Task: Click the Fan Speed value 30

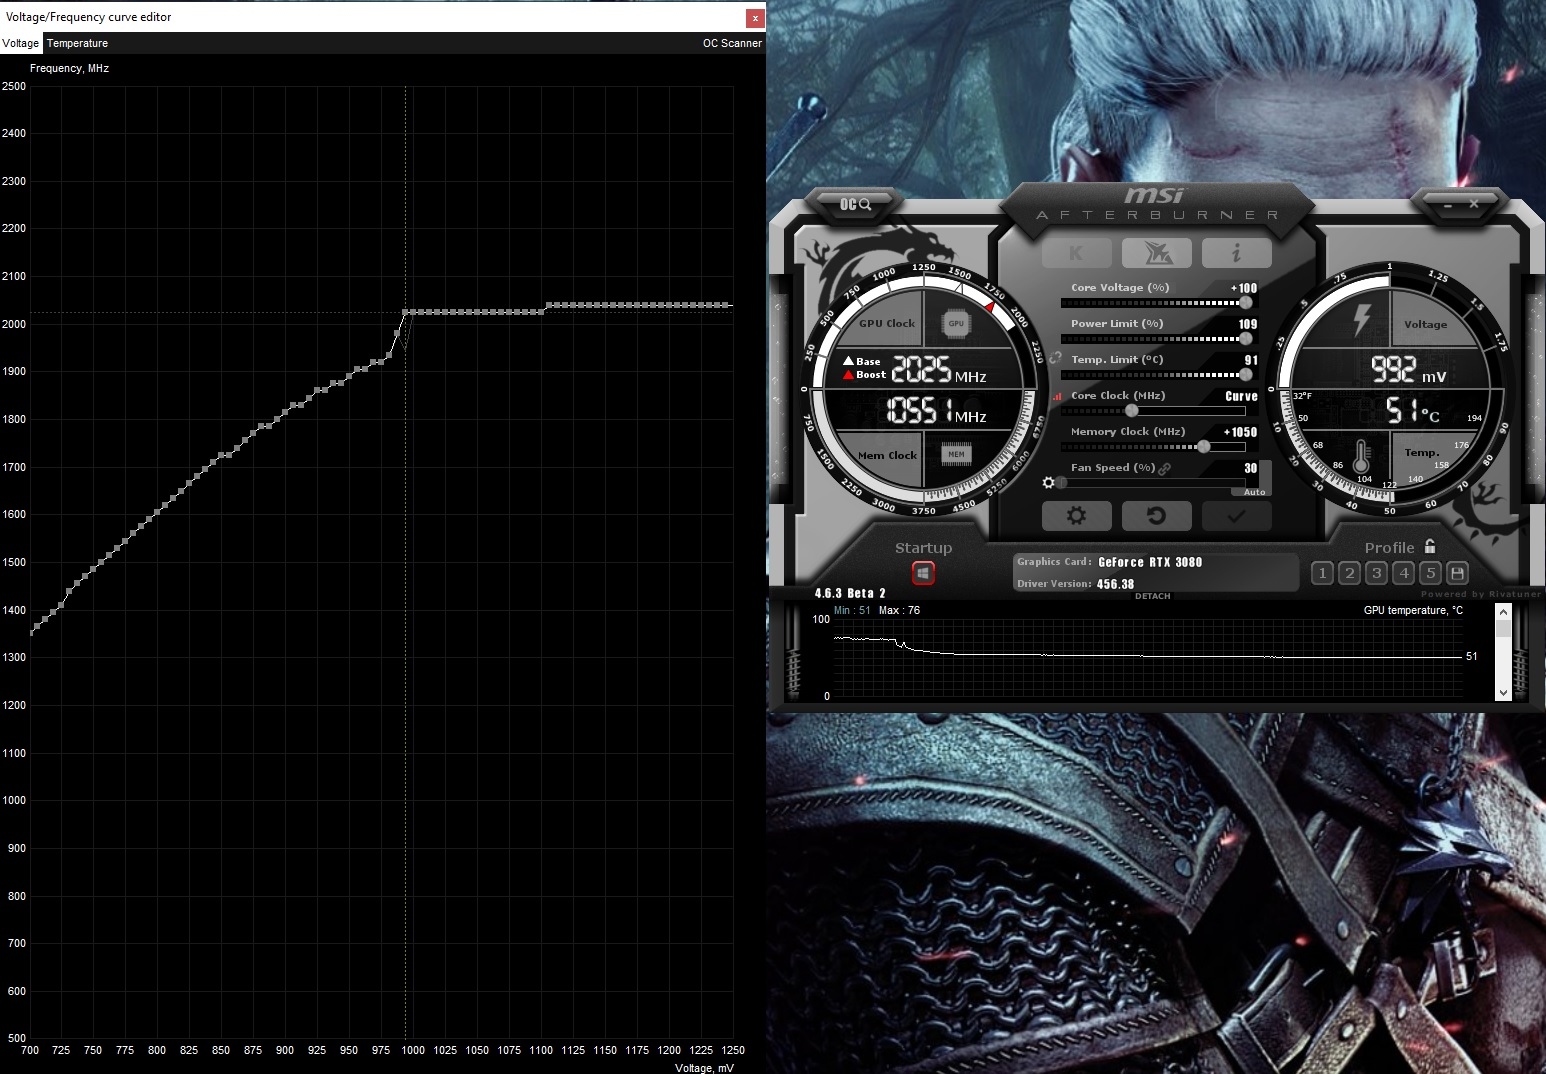Action: point(1251,468)
